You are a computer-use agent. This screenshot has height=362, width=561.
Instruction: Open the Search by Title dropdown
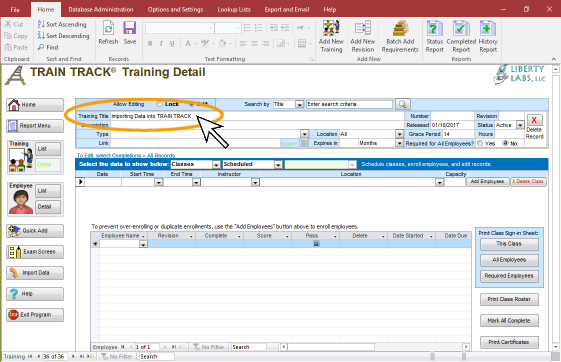(x=299, y=104)
